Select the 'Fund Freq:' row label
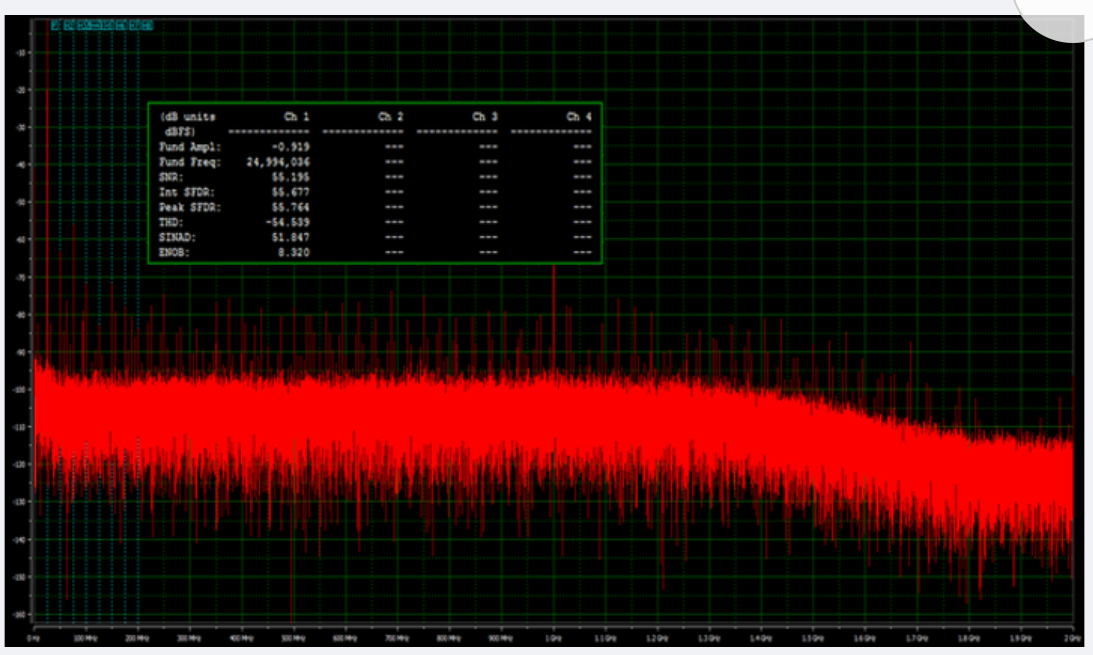The height and width of the screenshot is (655, 1093). (190, 162)
